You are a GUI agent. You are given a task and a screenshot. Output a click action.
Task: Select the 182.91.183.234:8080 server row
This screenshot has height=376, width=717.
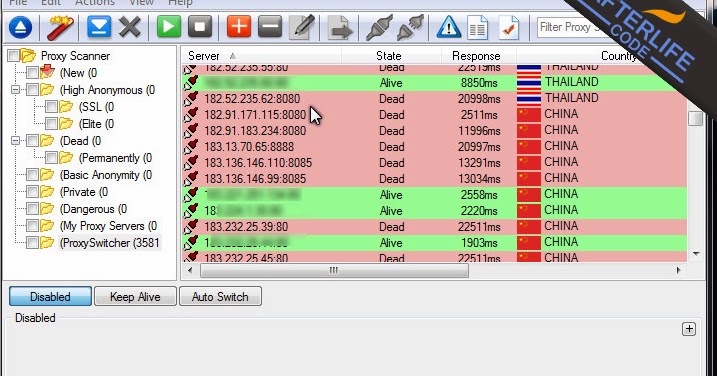pos(434,131)
